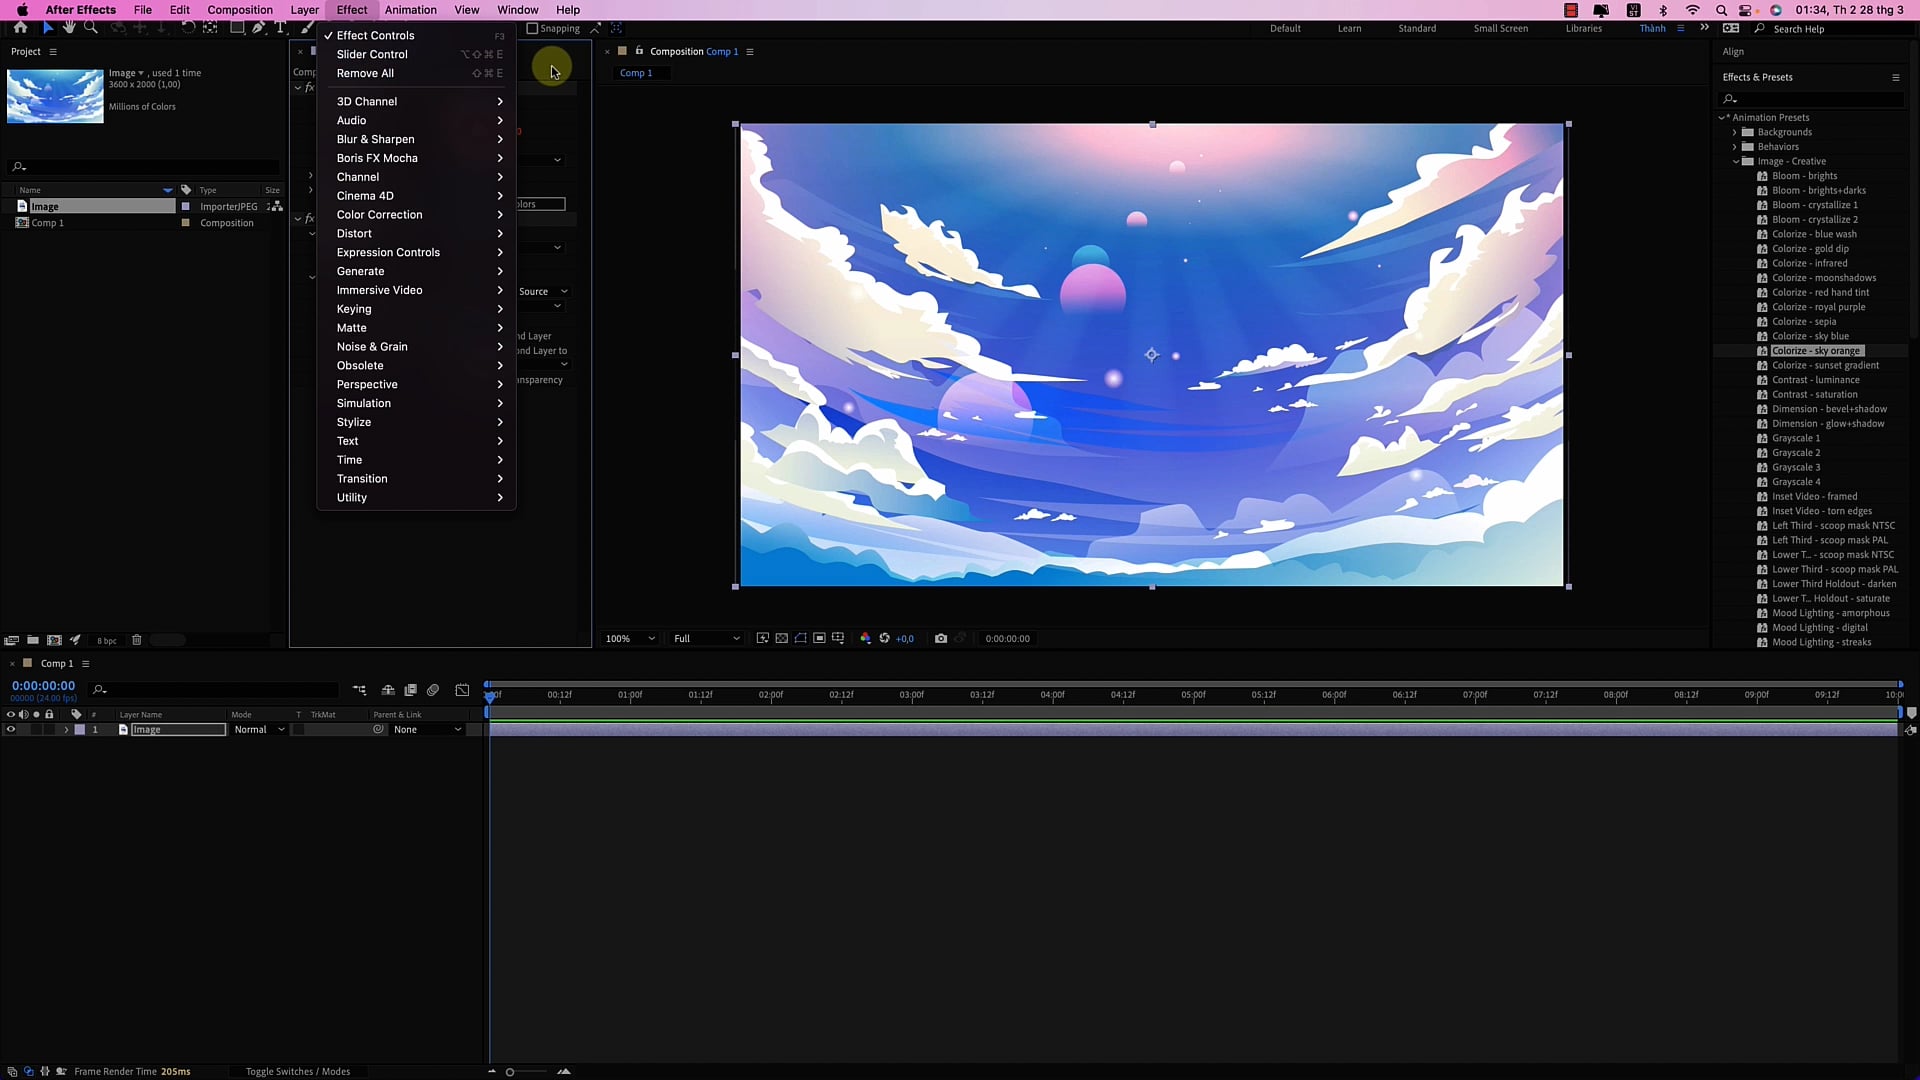
Task: Toggle Region of Interest in viewer
Action: tap(820, 639)
